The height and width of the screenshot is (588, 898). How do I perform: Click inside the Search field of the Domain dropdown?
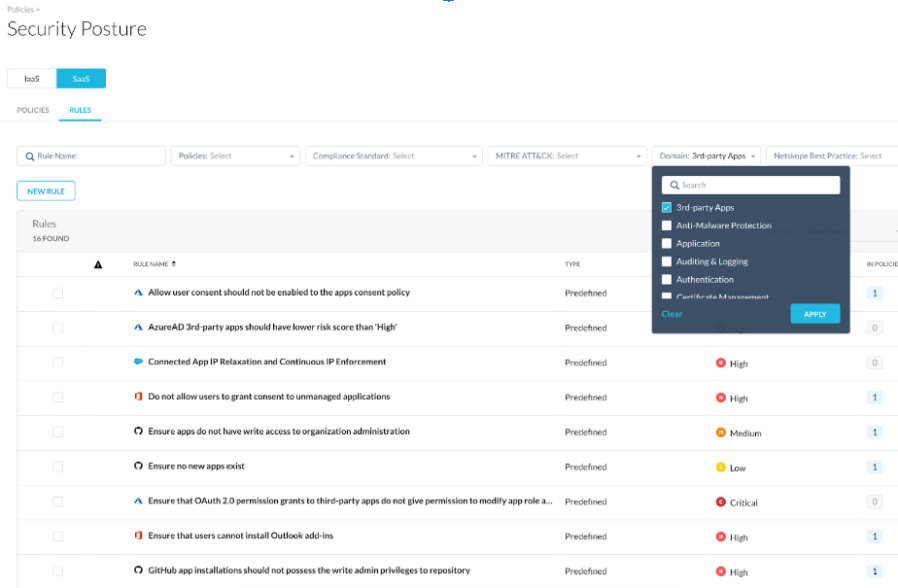point(750,184)
